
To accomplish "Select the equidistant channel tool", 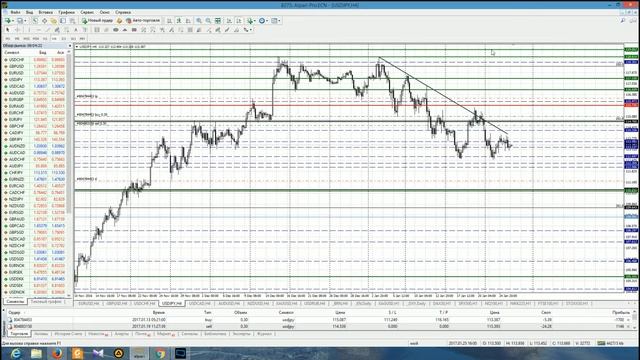I will (57, 30).
